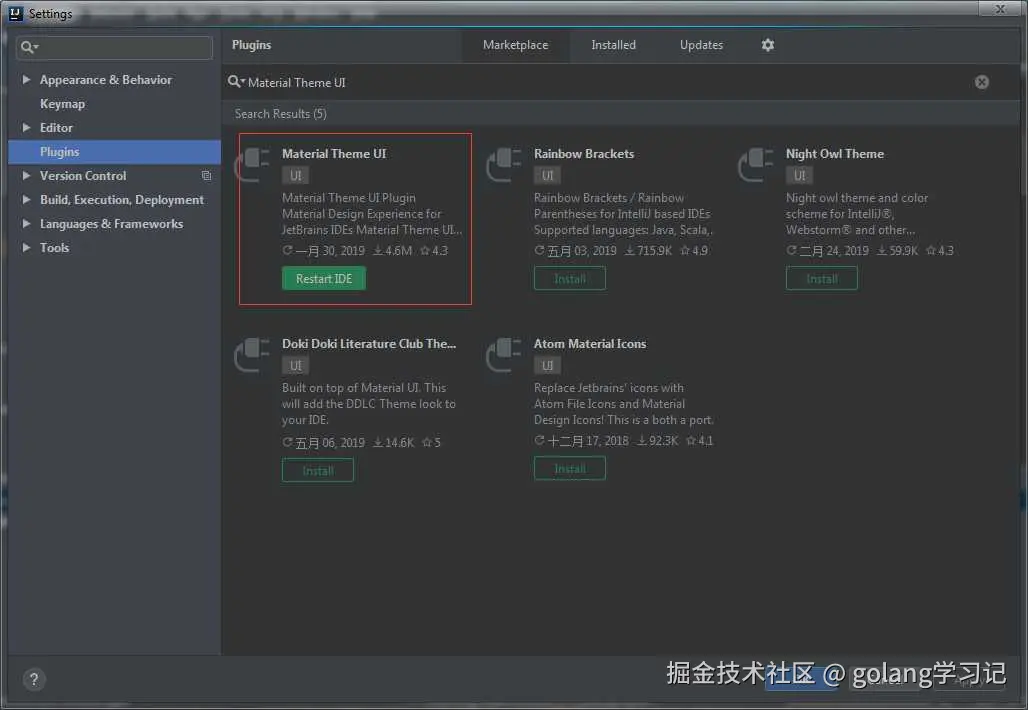Screen dimensions: 1028x710
Task: Click the magnifier icon in plugin search
Action: click(235, 82)
